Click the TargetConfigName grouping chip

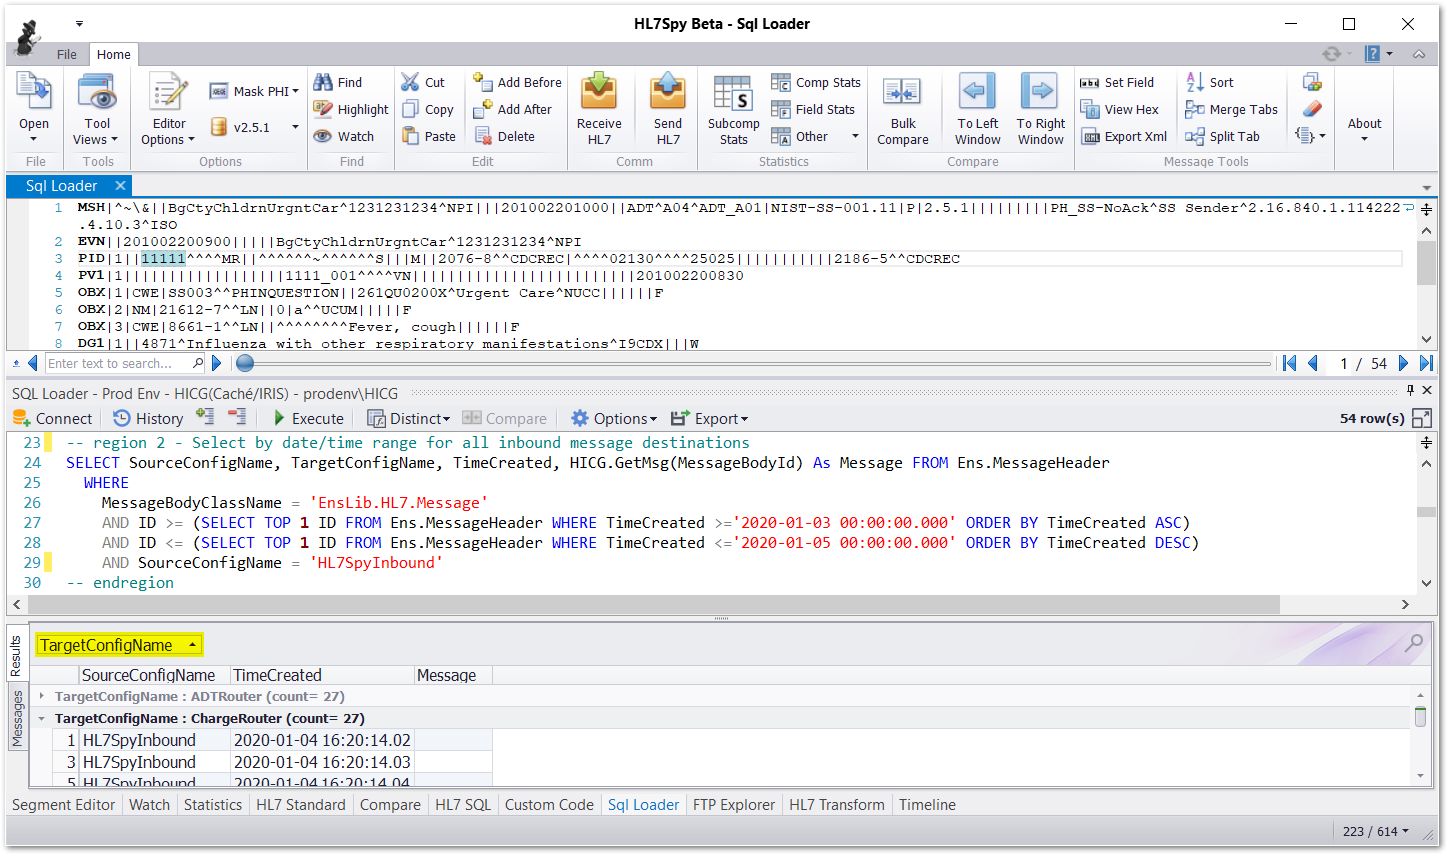click(119, 645)
